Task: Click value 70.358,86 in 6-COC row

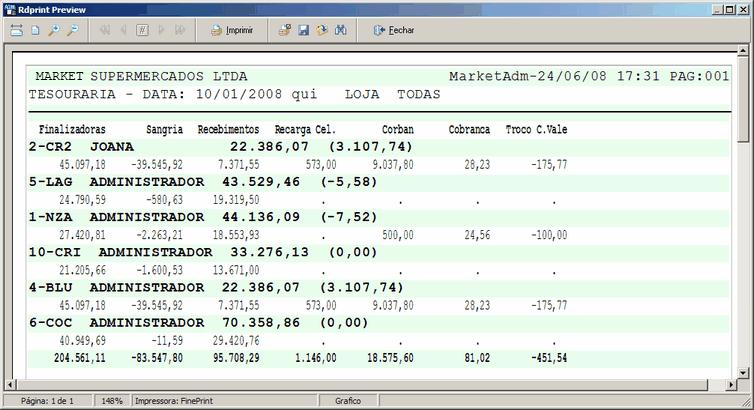Action: click(x=261, y=323)
